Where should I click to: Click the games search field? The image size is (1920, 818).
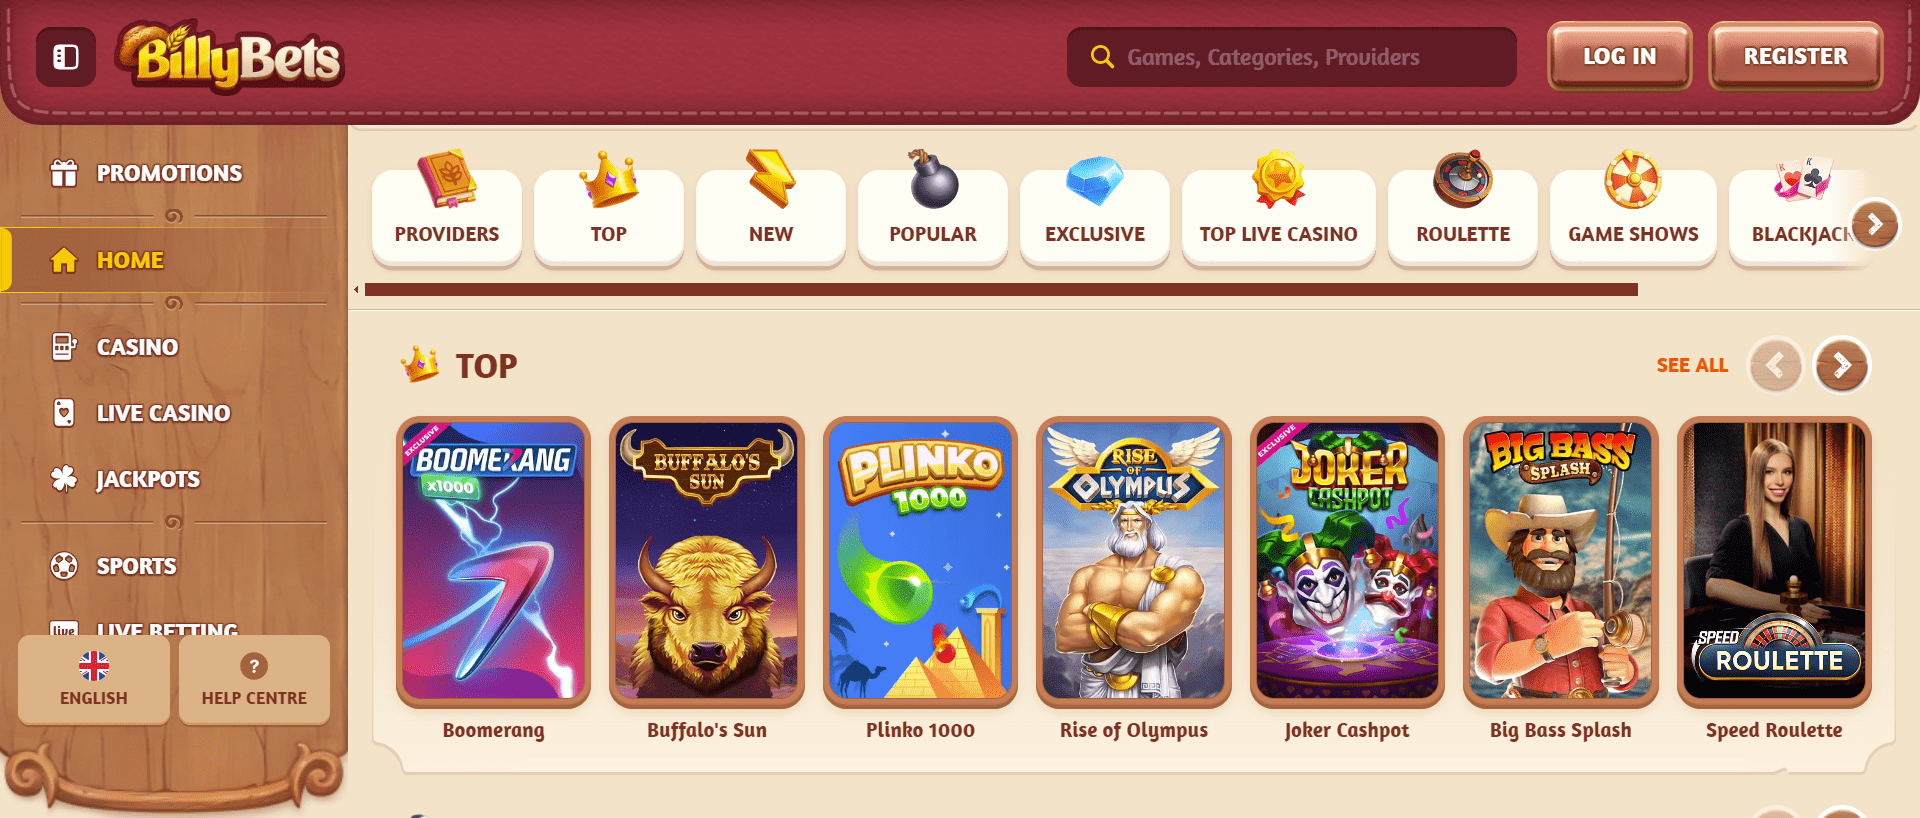pos(1291,57)
